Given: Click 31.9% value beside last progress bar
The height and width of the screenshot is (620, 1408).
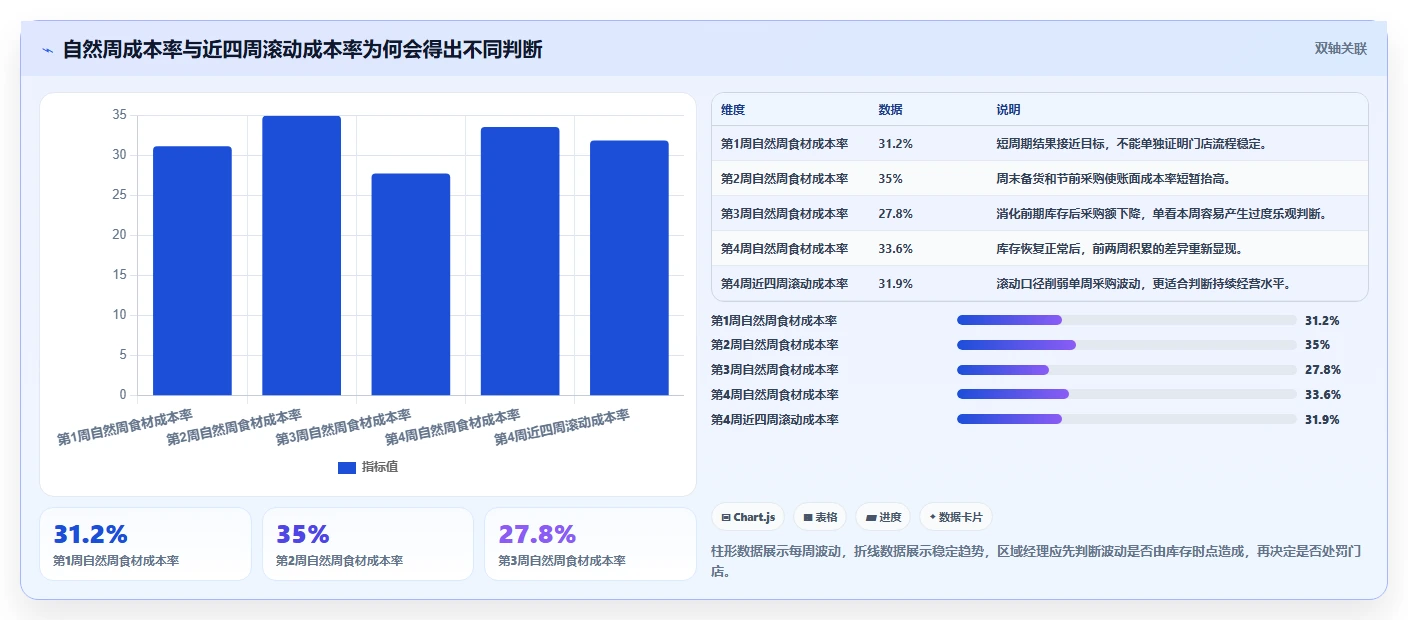Looking at the screenshot, I should click(1322, 420).
